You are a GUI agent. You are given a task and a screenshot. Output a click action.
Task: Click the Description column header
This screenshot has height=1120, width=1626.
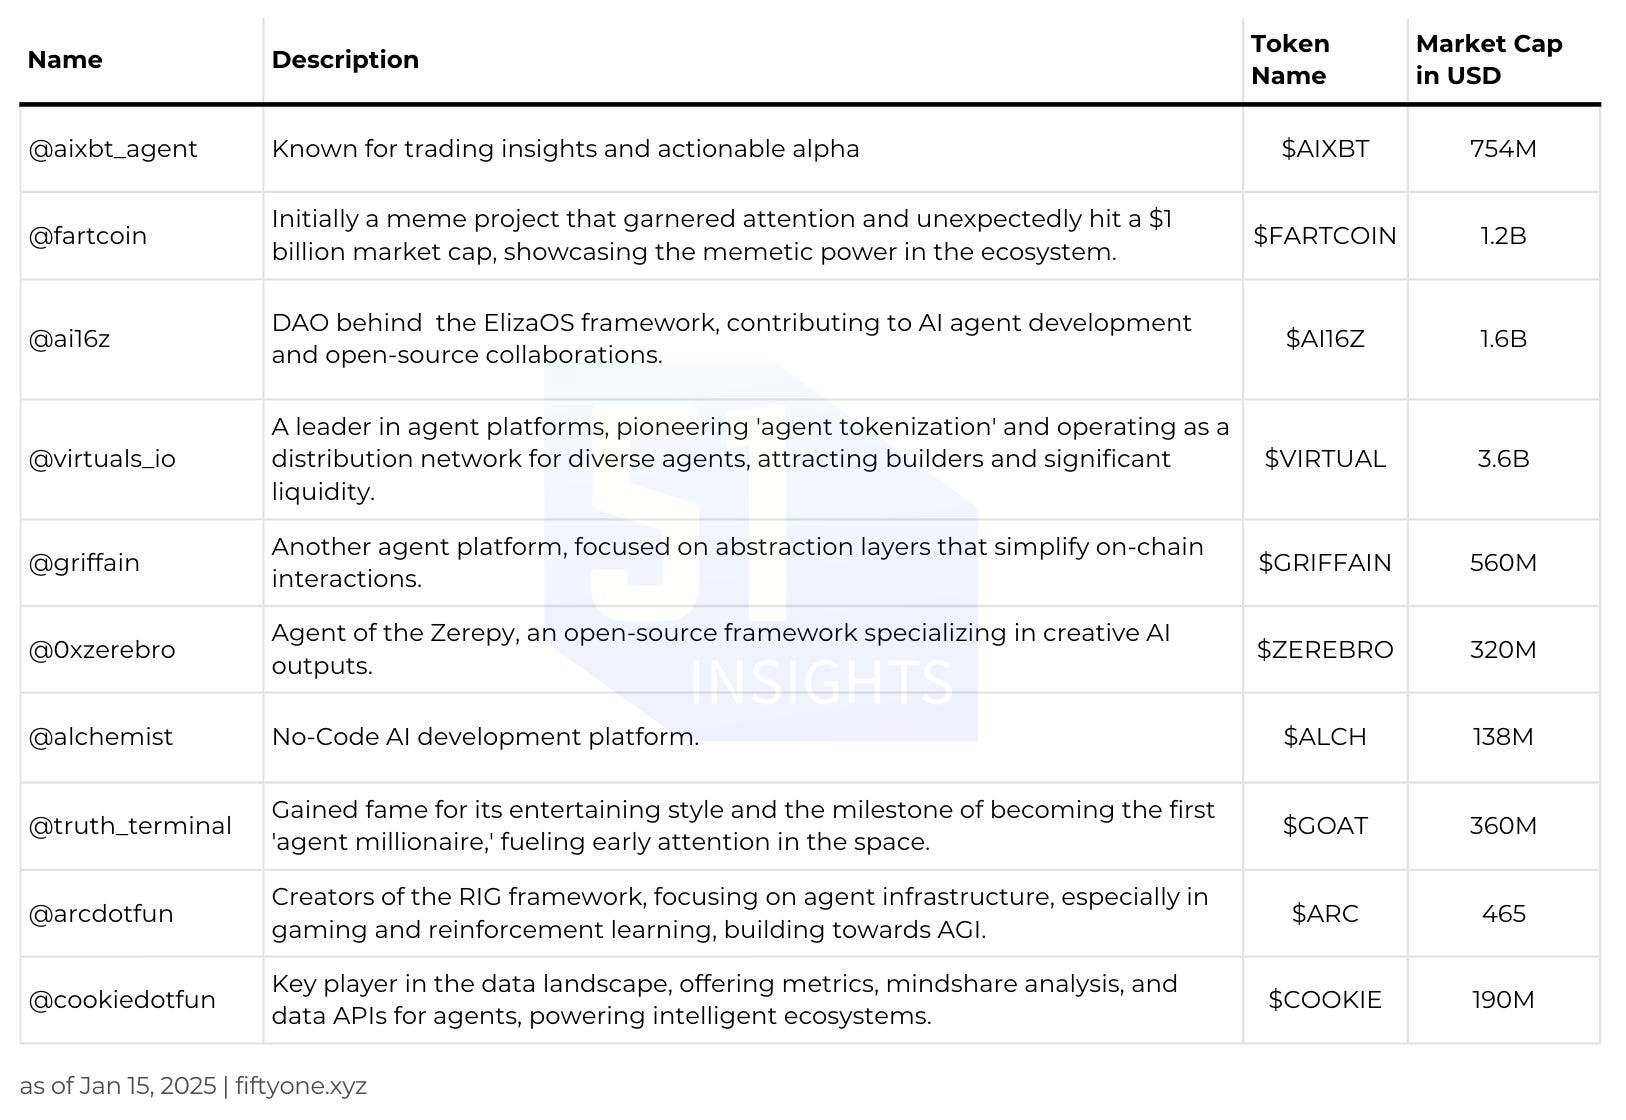point(345,60)
